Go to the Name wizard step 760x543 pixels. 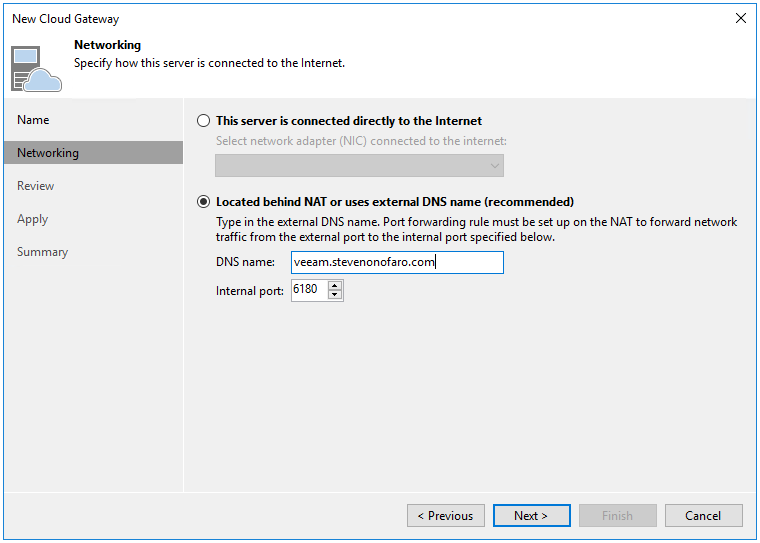click(33, 120)
